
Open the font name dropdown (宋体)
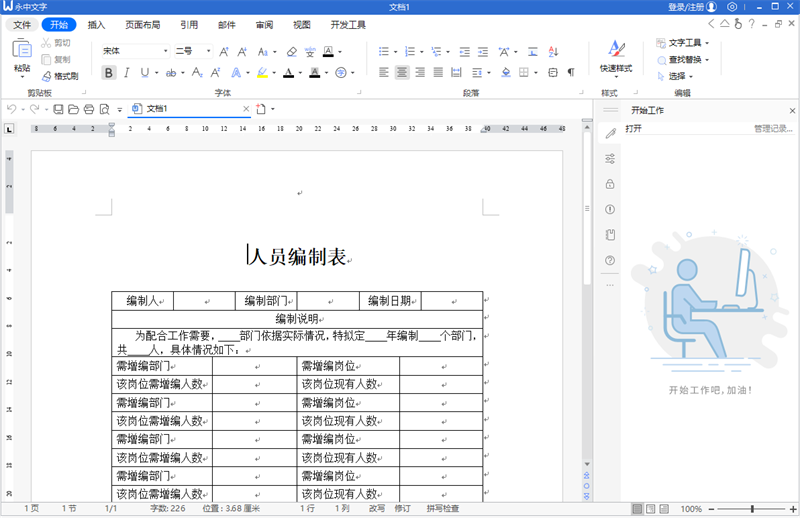click(x=165, y=51)
